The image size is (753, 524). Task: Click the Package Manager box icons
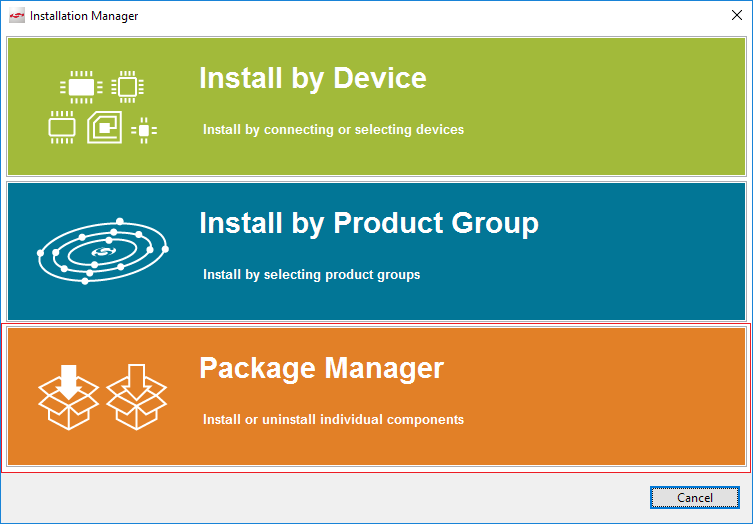tap(103, 397)
